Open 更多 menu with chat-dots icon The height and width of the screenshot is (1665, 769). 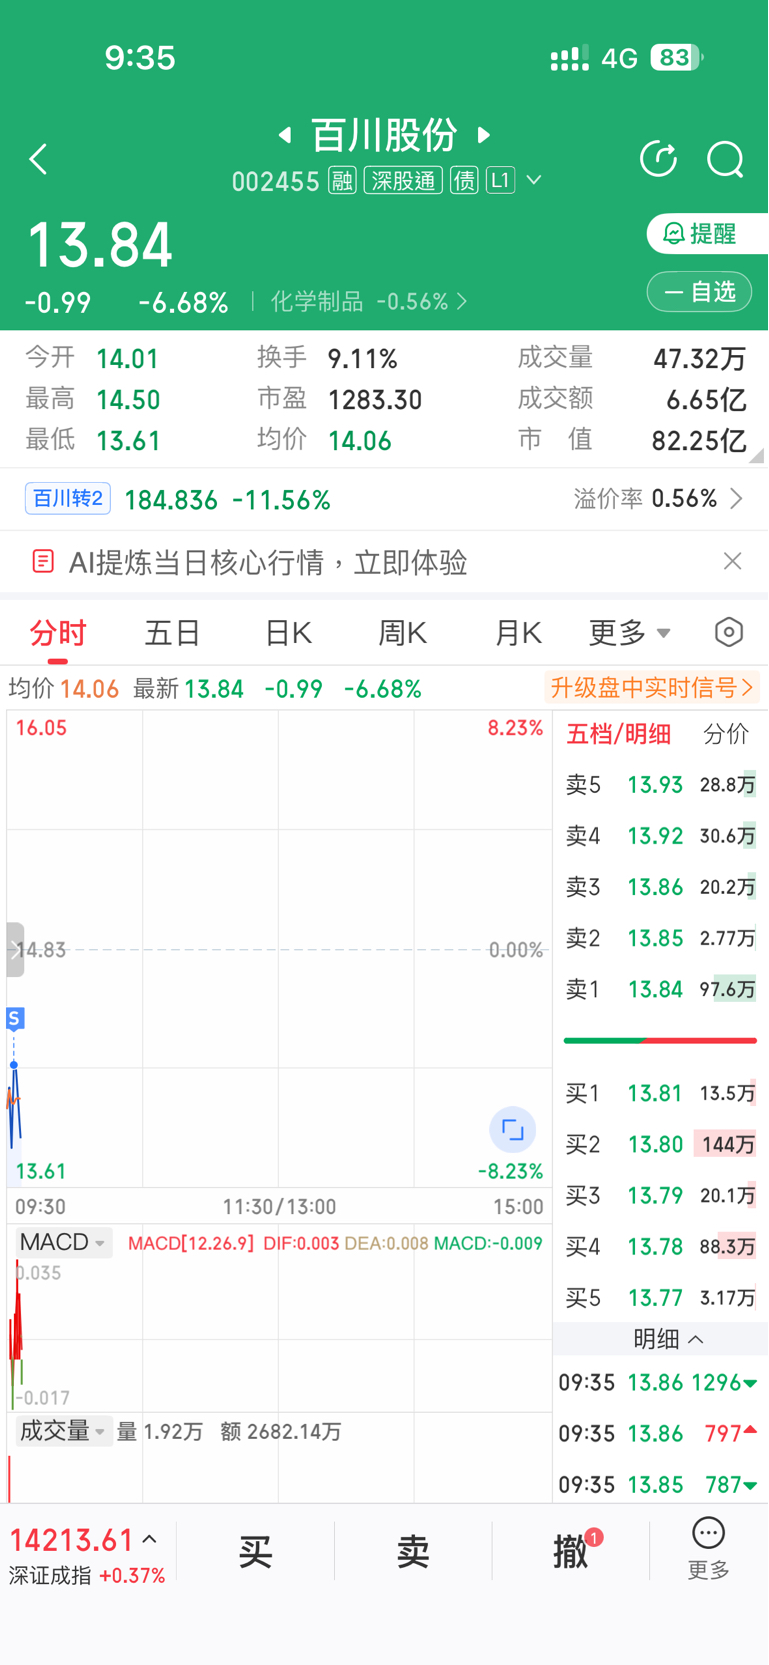(x=708, y=1549)
